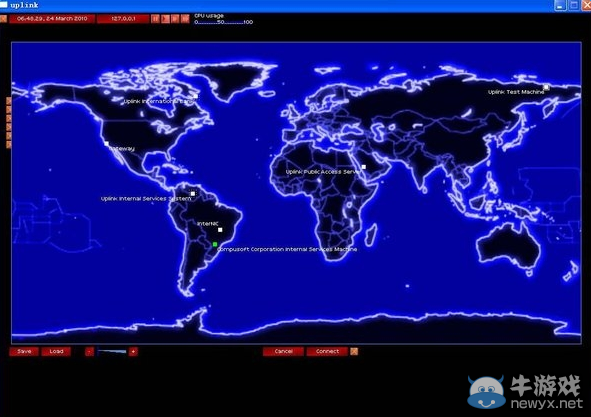591x417 pixels.
Task: Zoom out the map with the minus button
Action: tap(89, 352)
